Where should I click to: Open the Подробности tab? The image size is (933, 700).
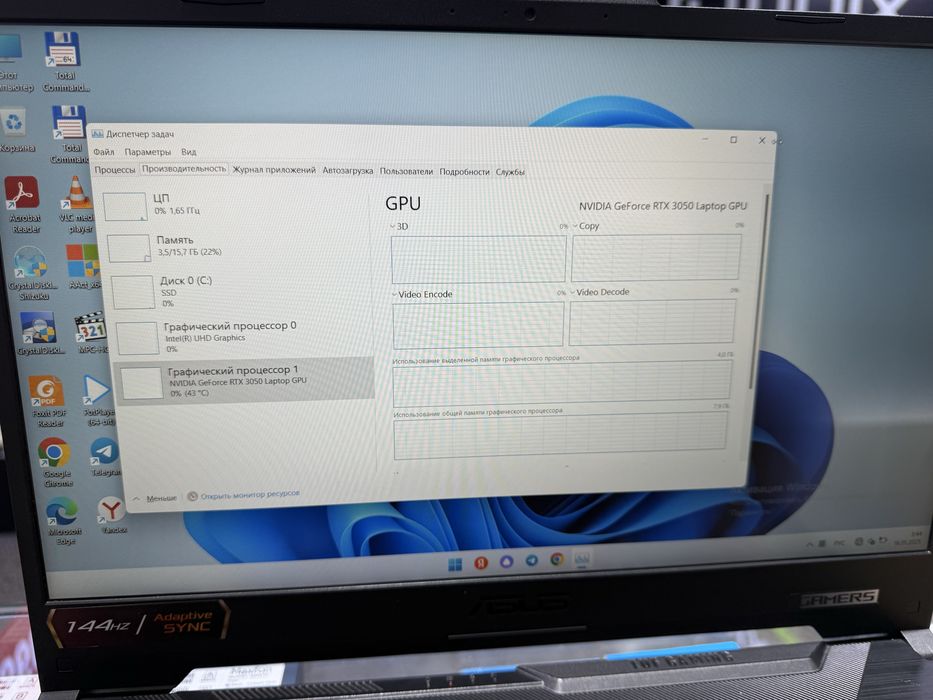coord(464,171)
